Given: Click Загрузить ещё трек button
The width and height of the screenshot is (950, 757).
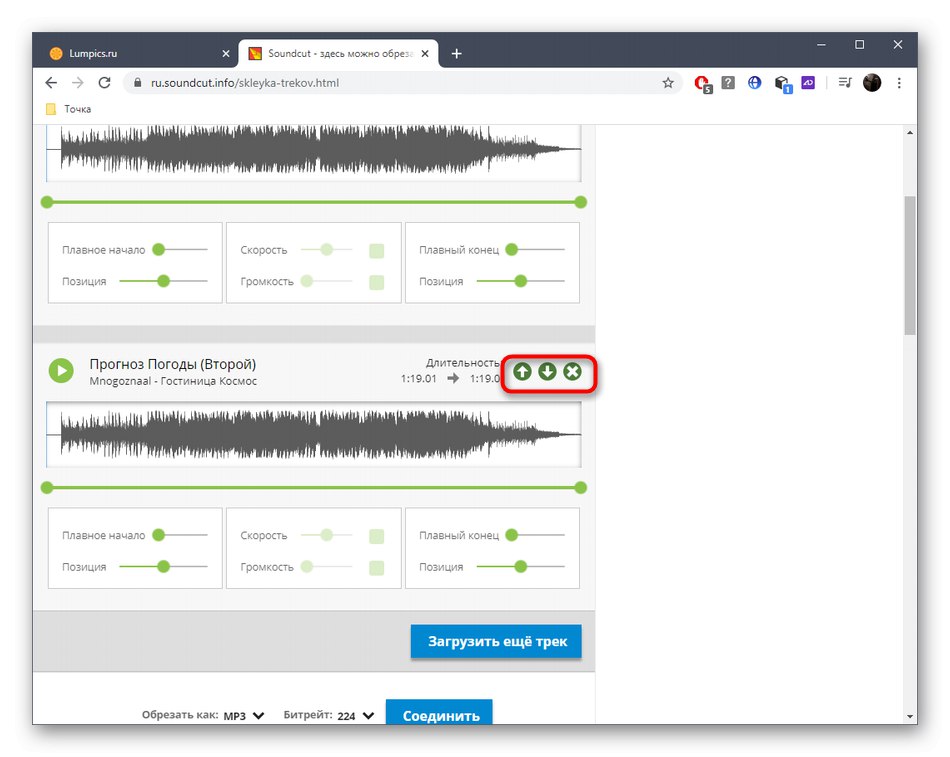Looking at the screenshot, I should click(x=496, y=641).
